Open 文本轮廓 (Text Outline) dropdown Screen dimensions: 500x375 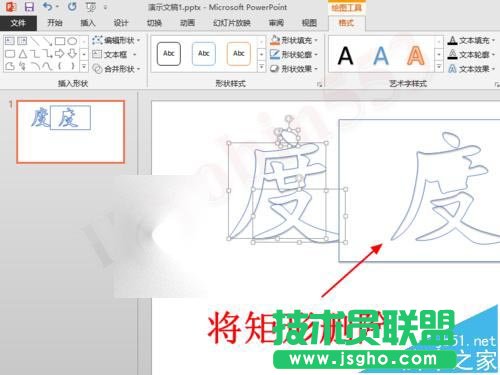471,55
